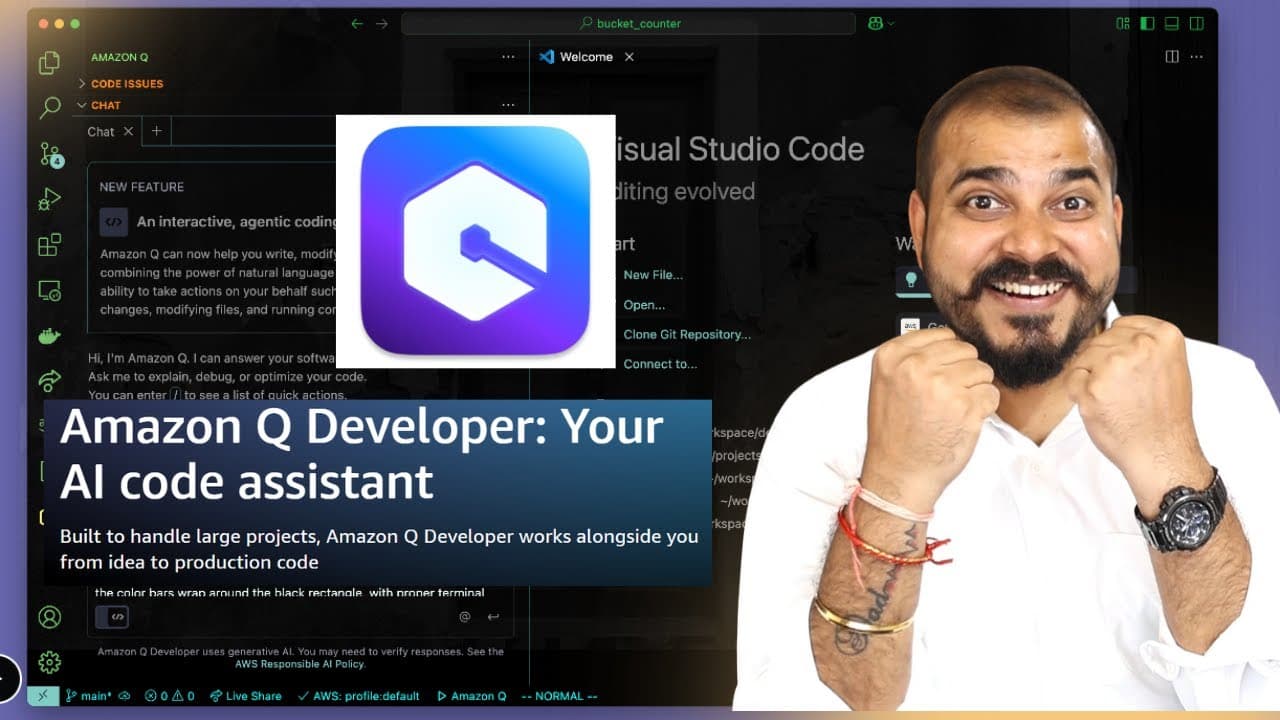Screen dimensions: 1280x720
Task: Open the errors and warnings problems indicator
Action: tap(169, 696)
